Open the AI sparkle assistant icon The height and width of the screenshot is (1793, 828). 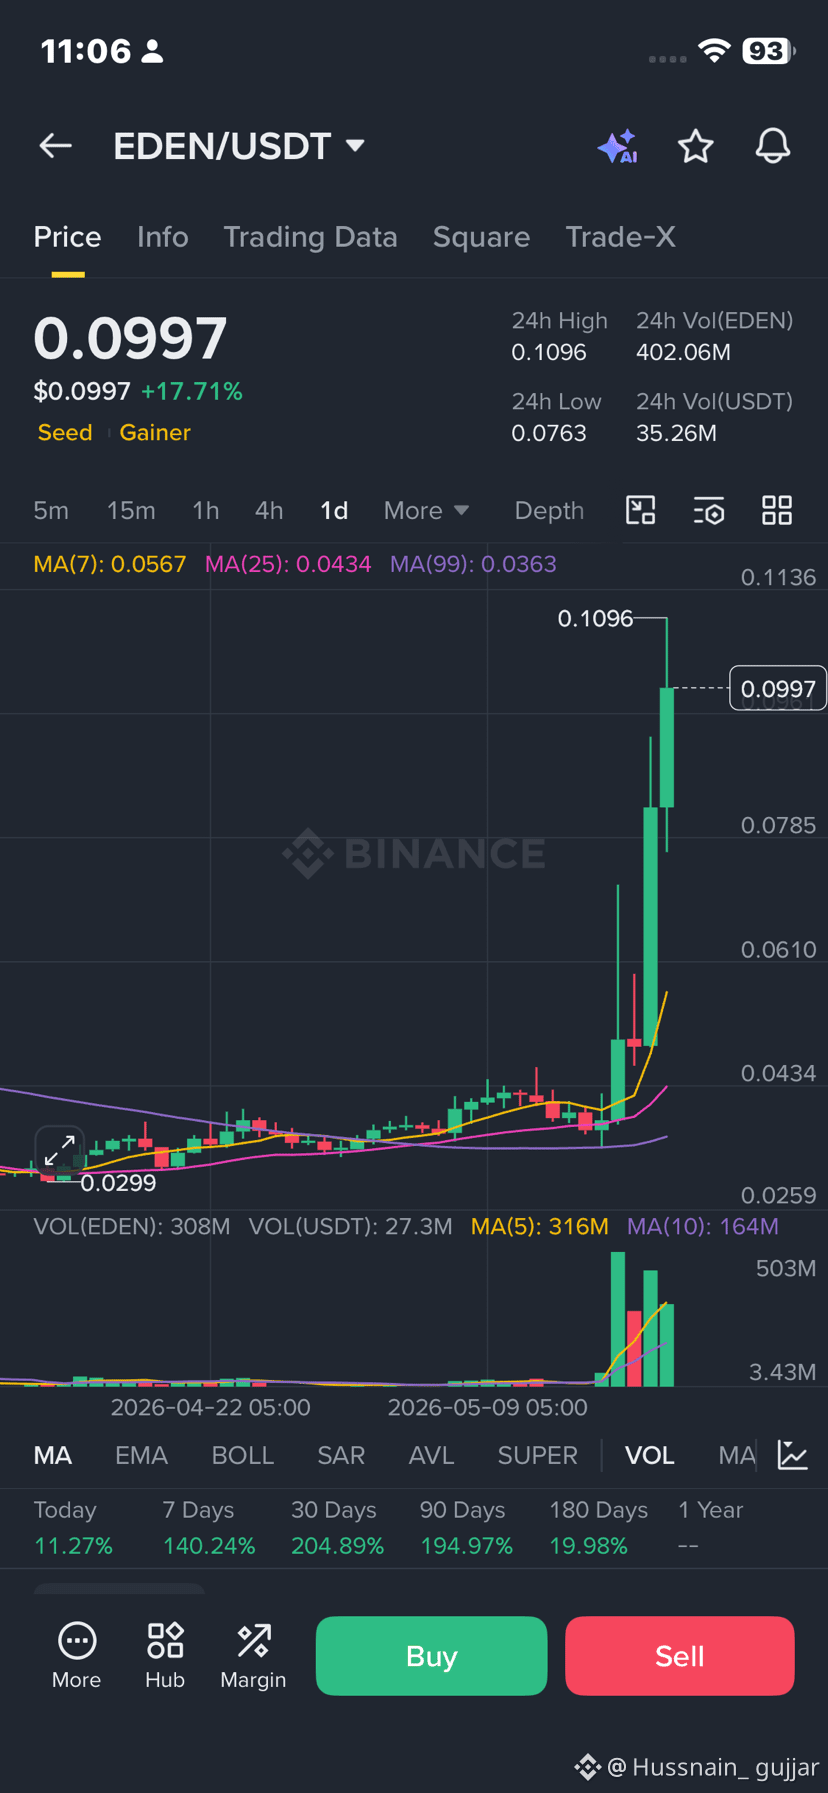(x=618, y=146)
